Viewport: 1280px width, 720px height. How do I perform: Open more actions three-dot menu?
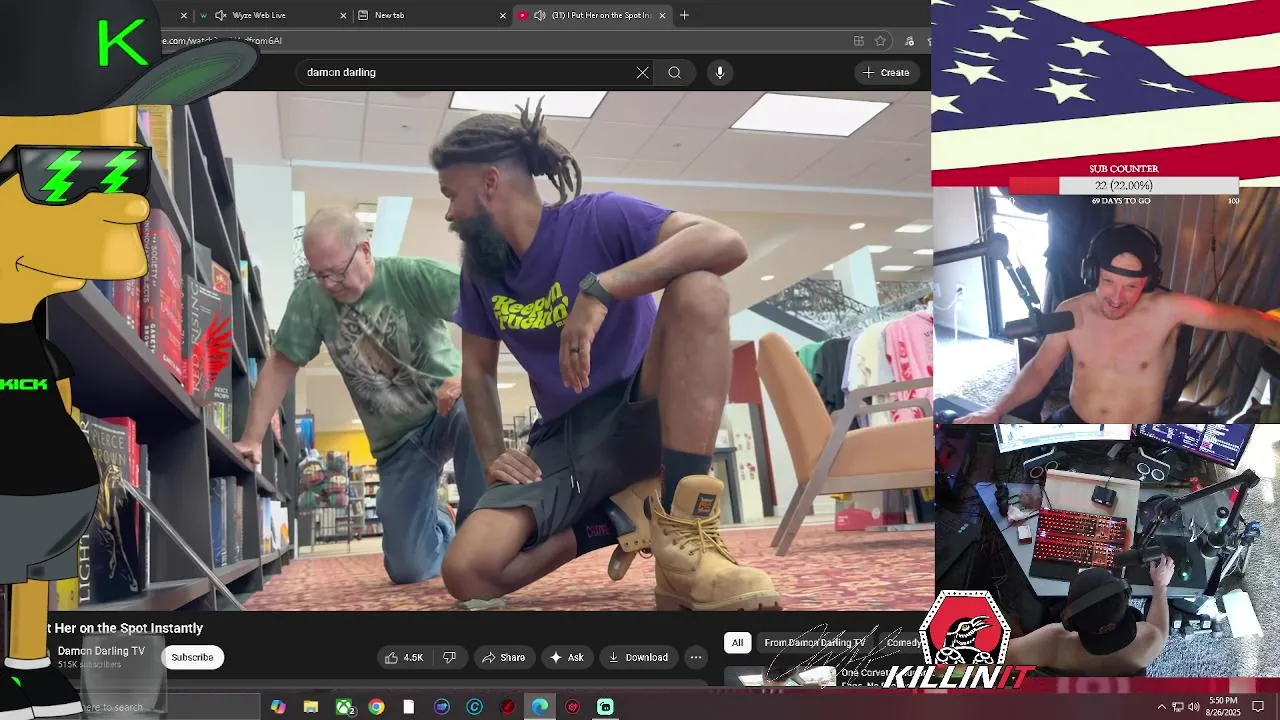[695, 657]
